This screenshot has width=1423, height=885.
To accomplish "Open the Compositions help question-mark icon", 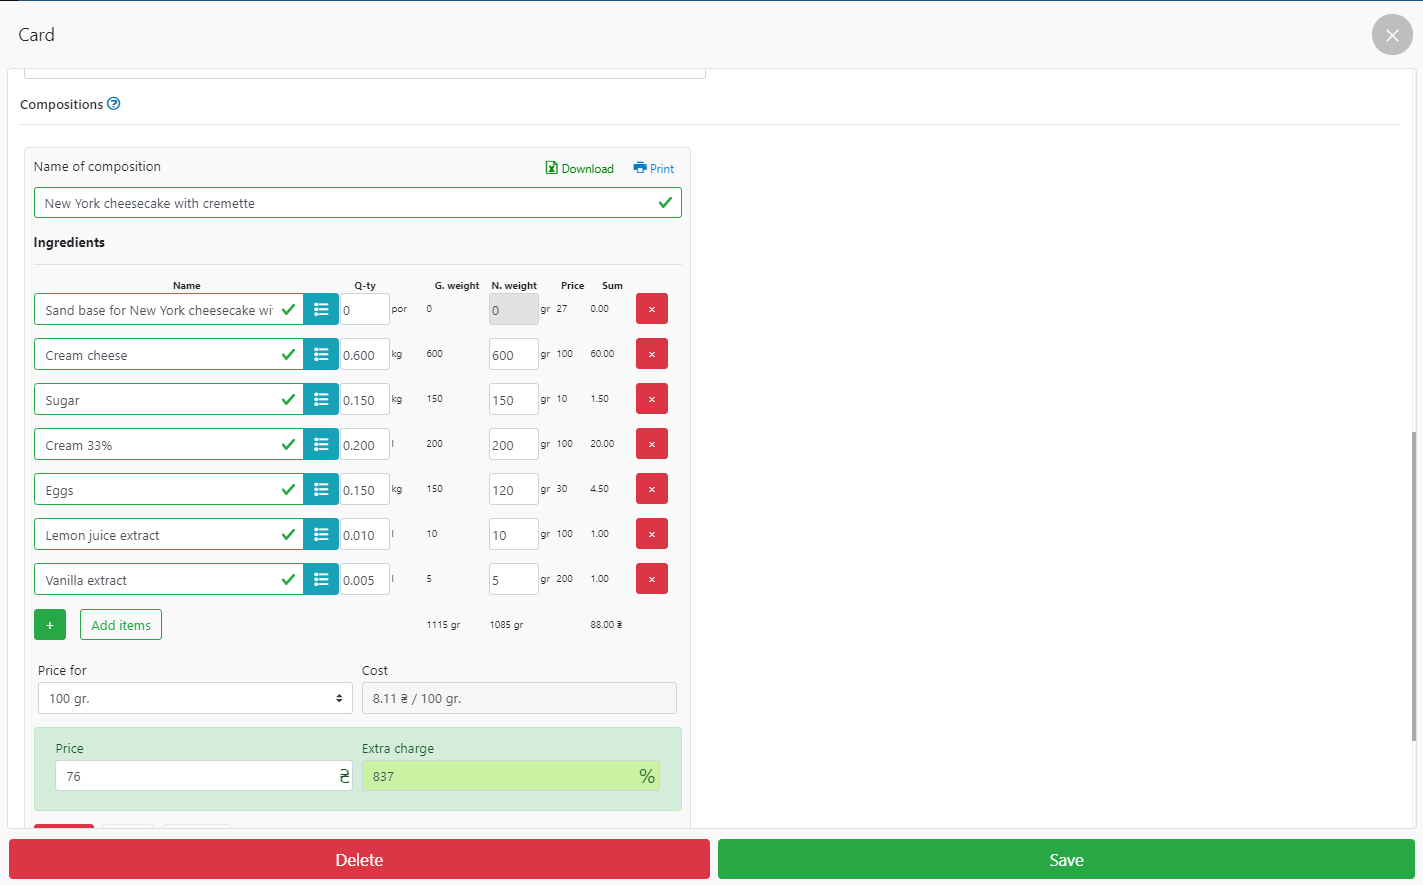I will (114, 104).
